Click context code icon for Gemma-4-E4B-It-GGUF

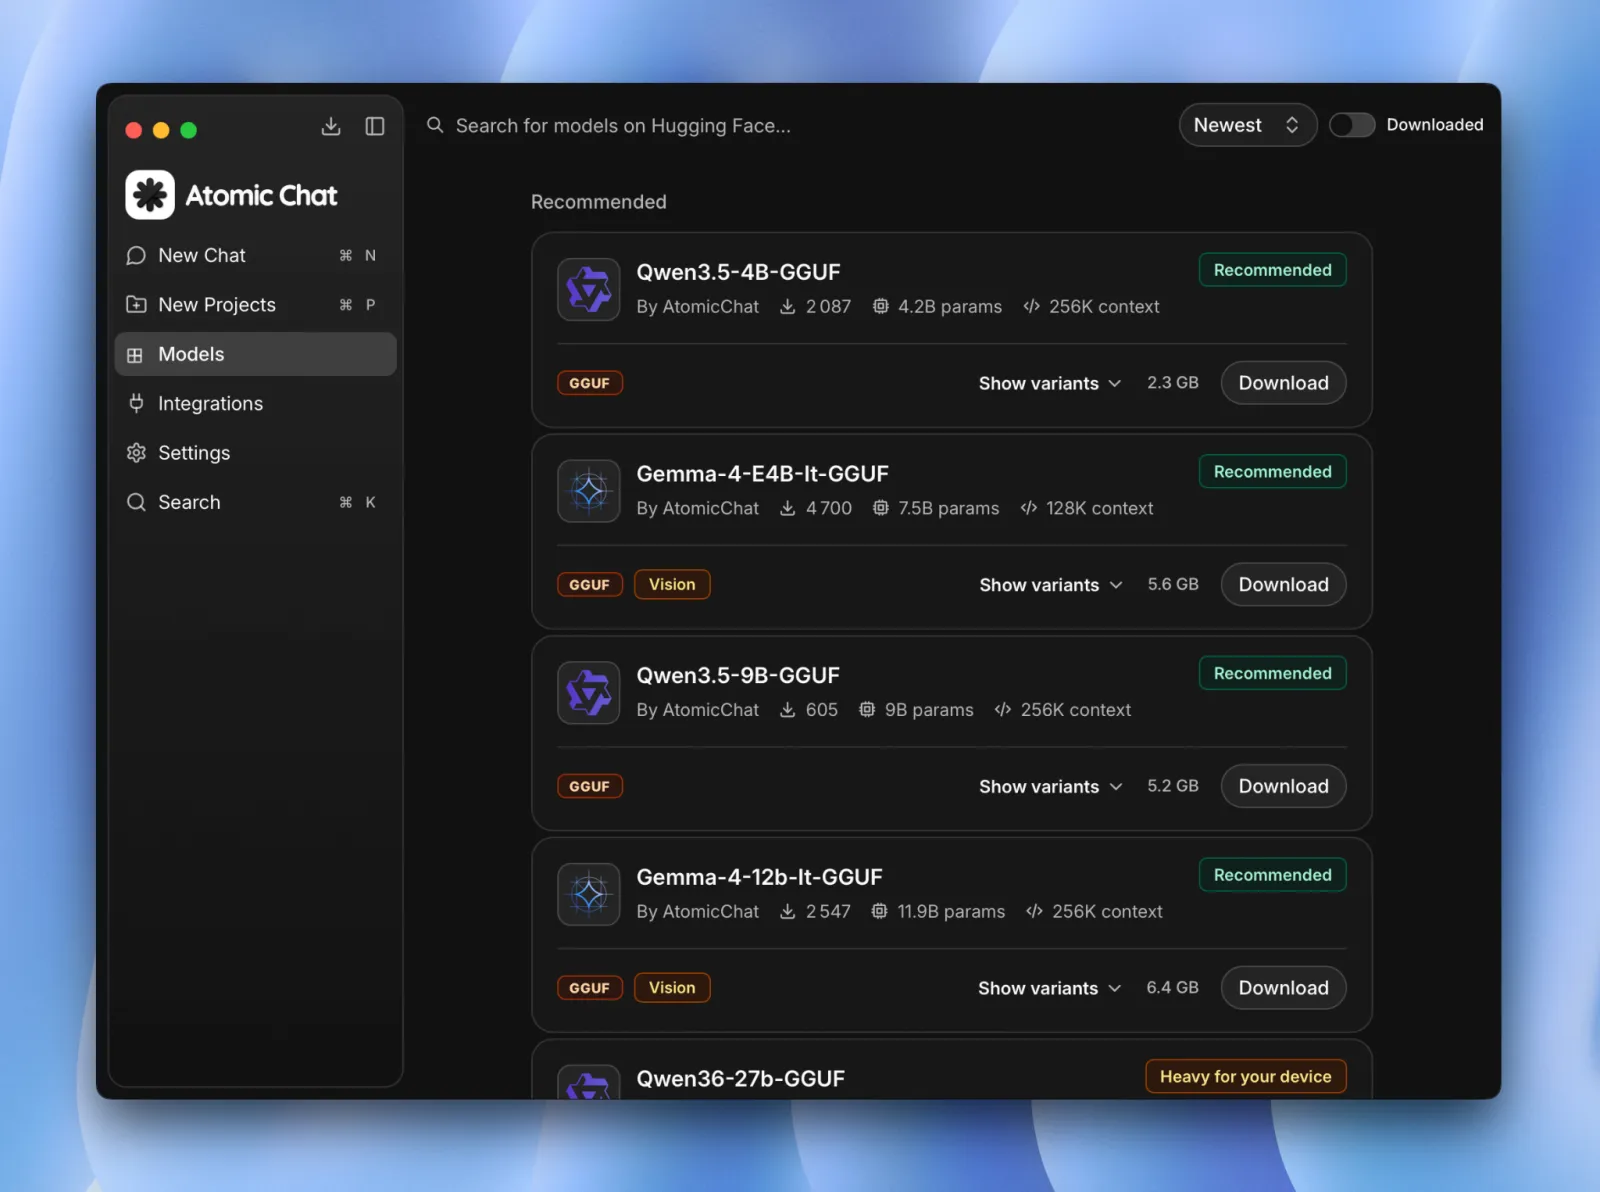1029,508
